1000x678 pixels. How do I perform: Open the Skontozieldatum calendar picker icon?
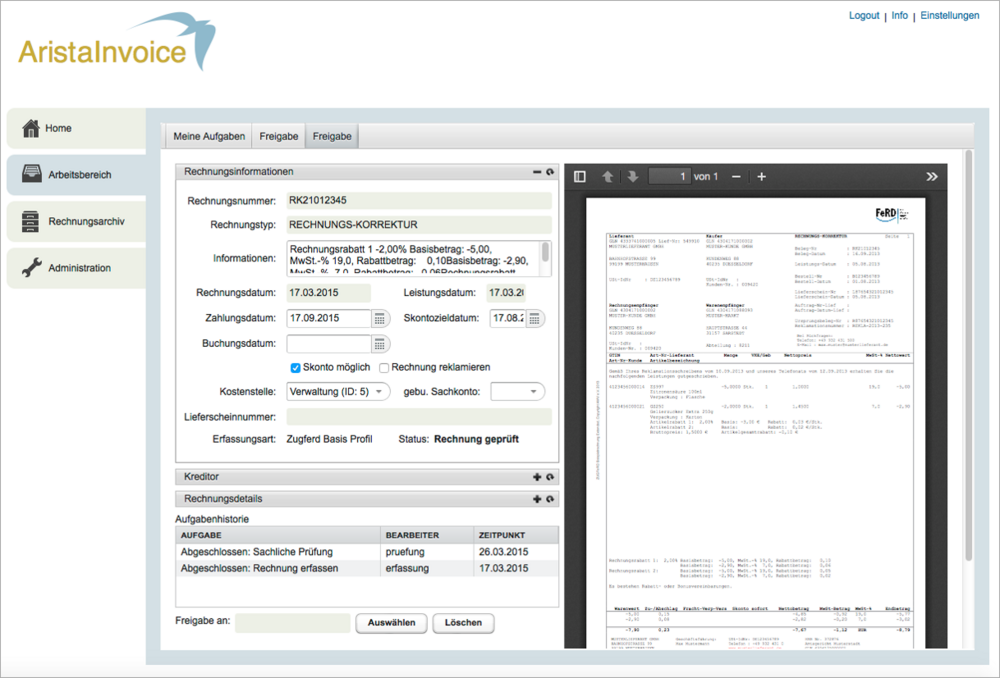coord(535,319)
